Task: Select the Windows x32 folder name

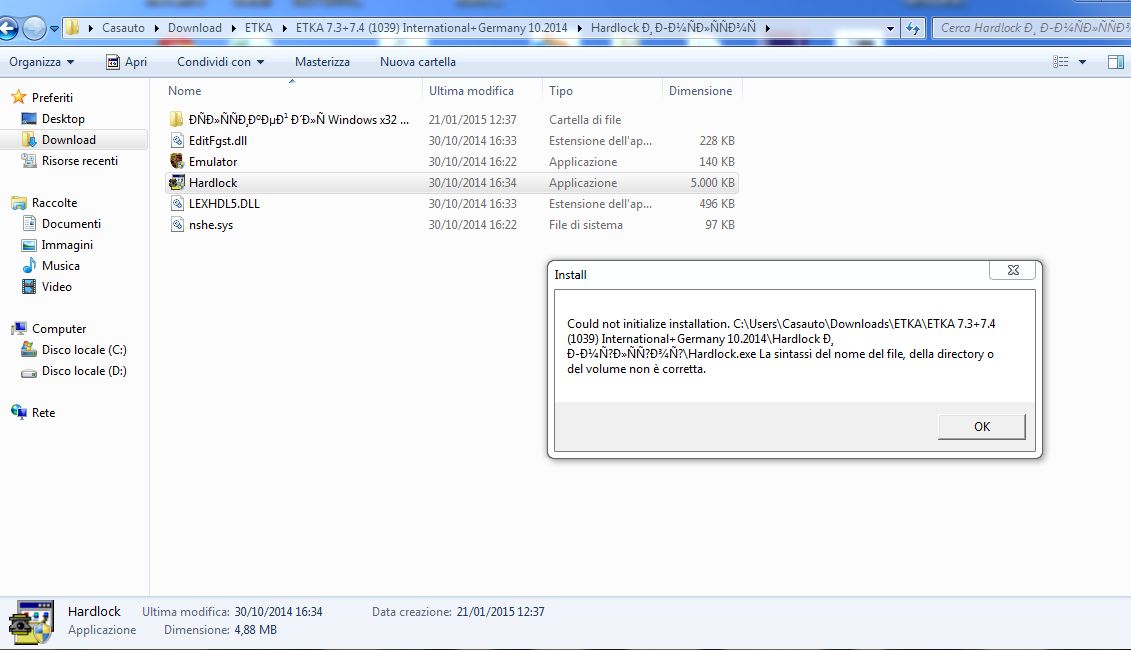Action: [299, 119]
